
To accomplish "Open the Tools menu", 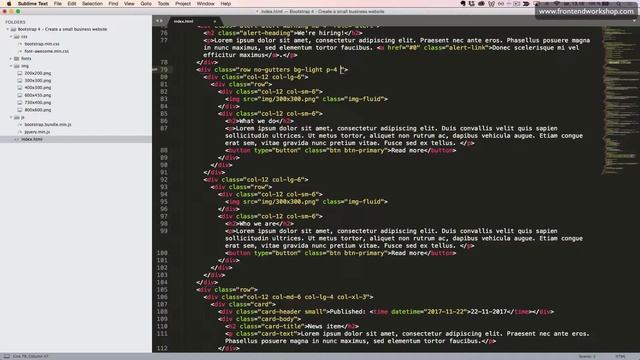I will point(163,4).
